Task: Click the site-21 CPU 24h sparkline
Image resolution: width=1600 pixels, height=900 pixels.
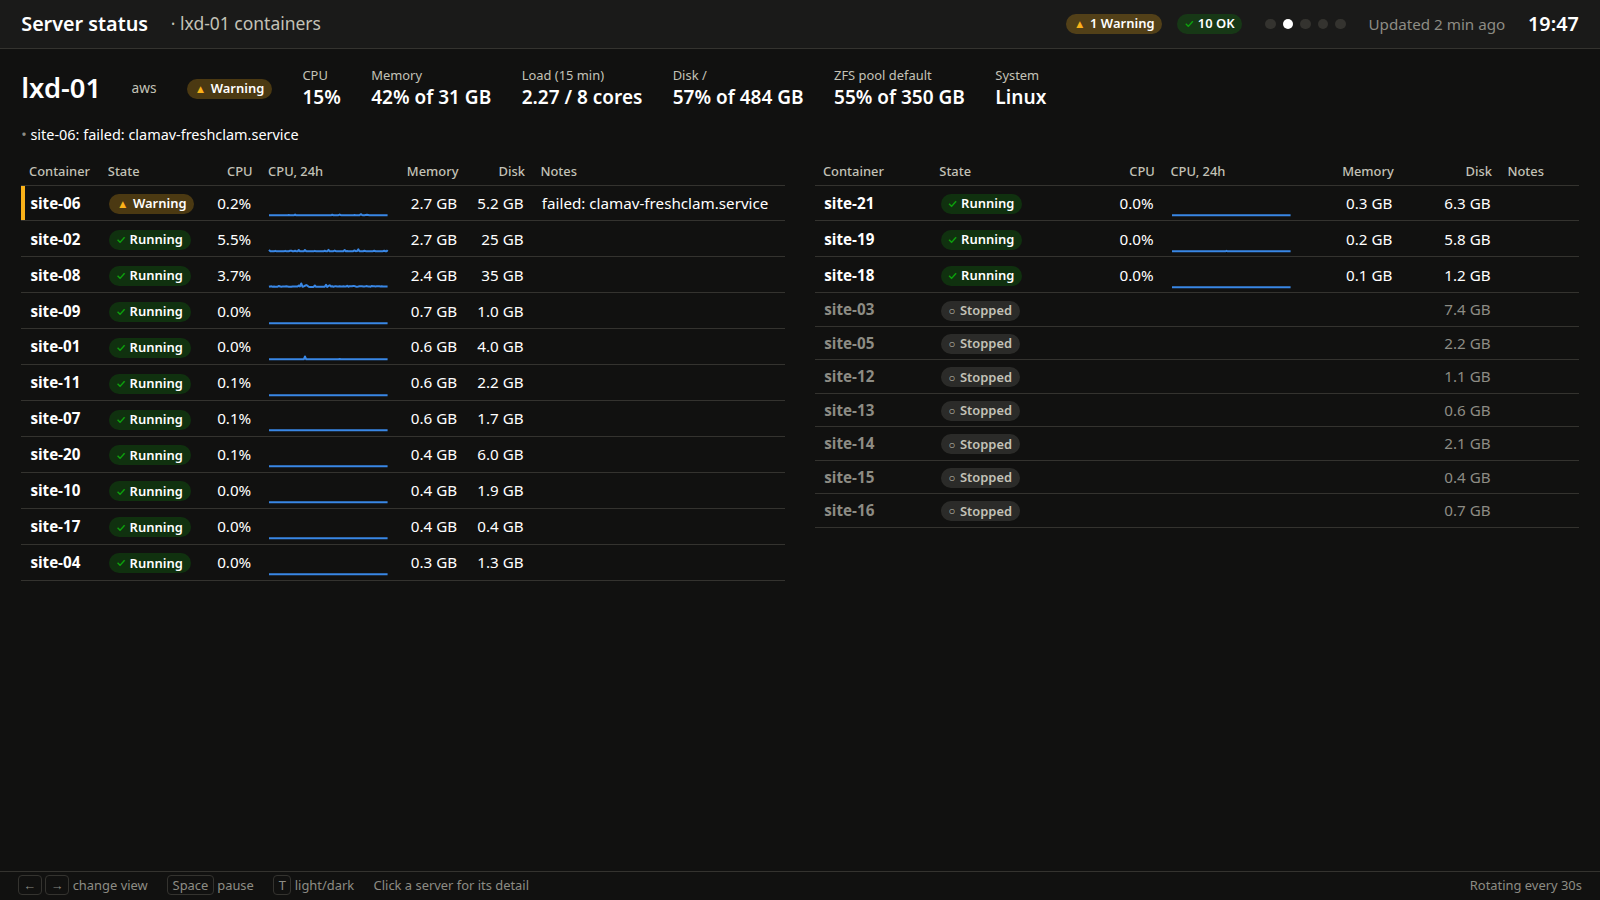Action: click(1231, 204)
